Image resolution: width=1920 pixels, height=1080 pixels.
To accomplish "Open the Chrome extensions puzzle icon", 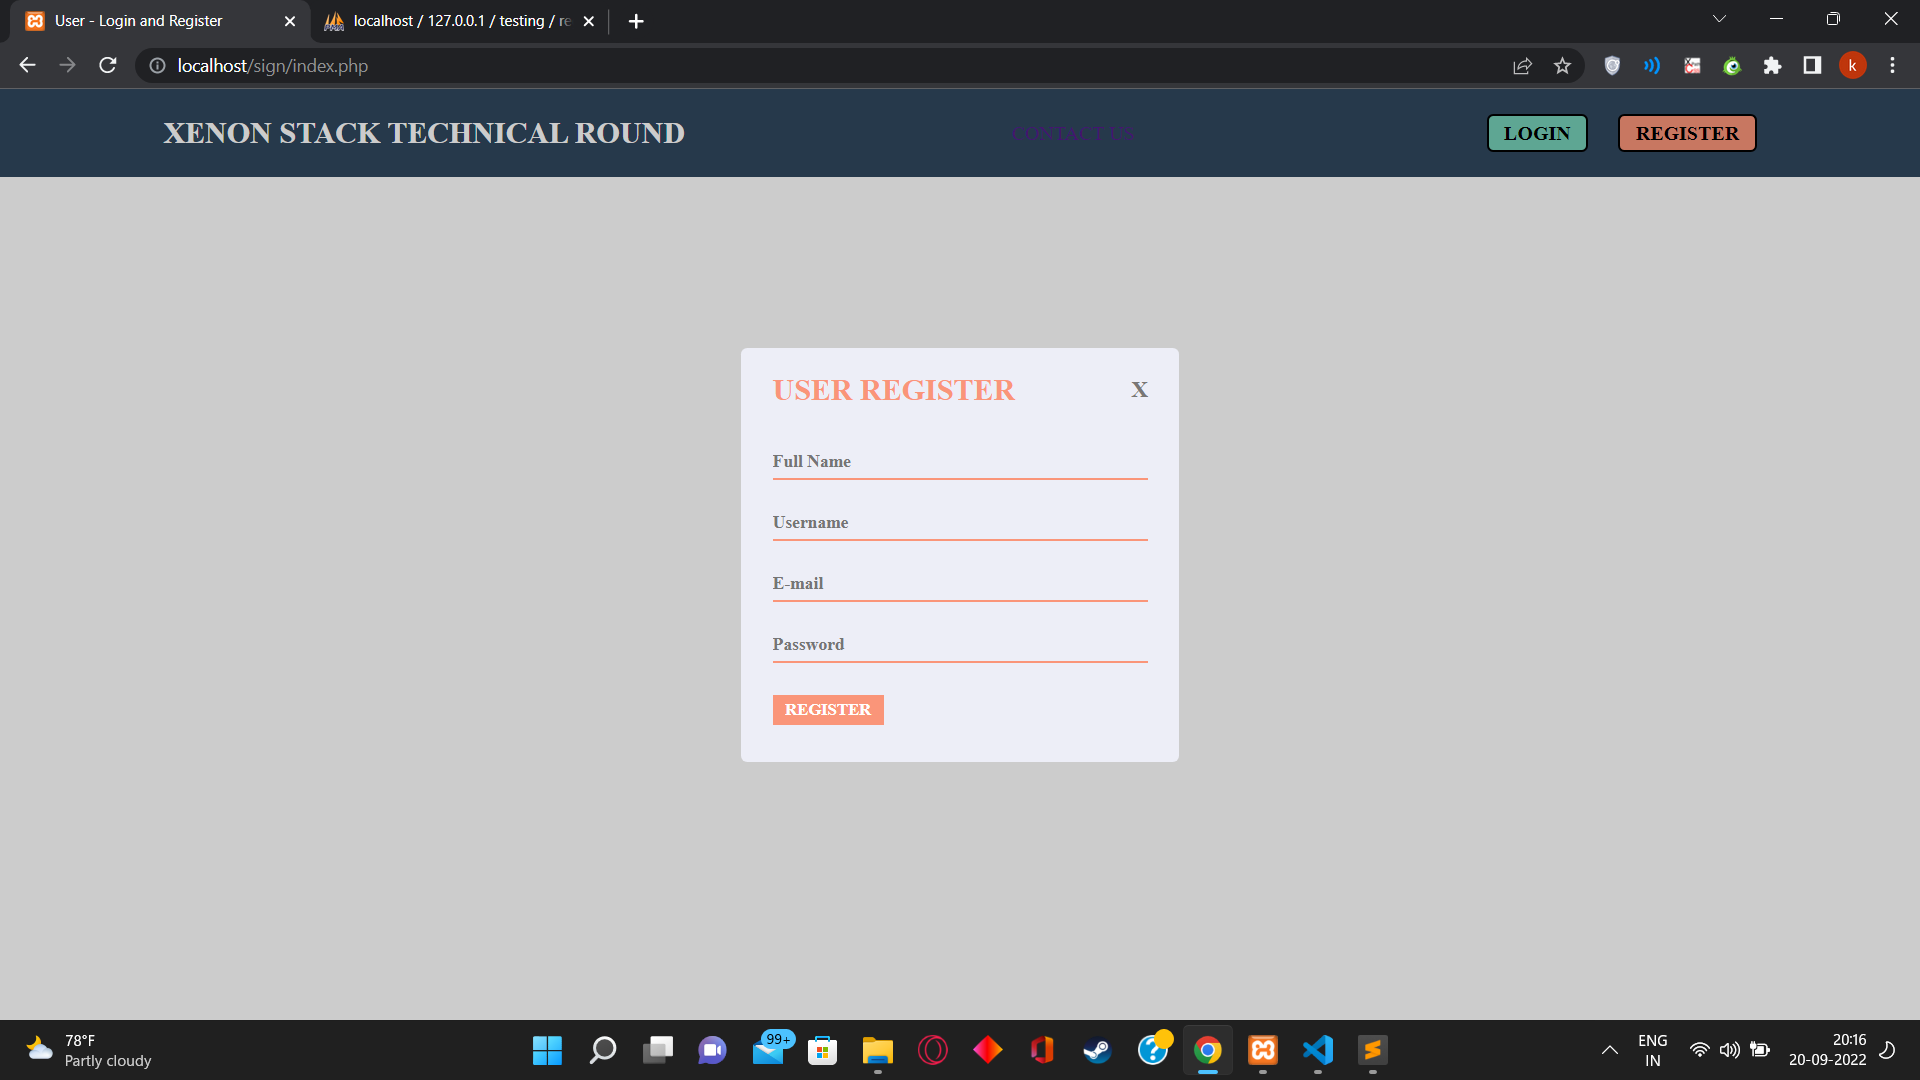I will tap(1772, 66).
